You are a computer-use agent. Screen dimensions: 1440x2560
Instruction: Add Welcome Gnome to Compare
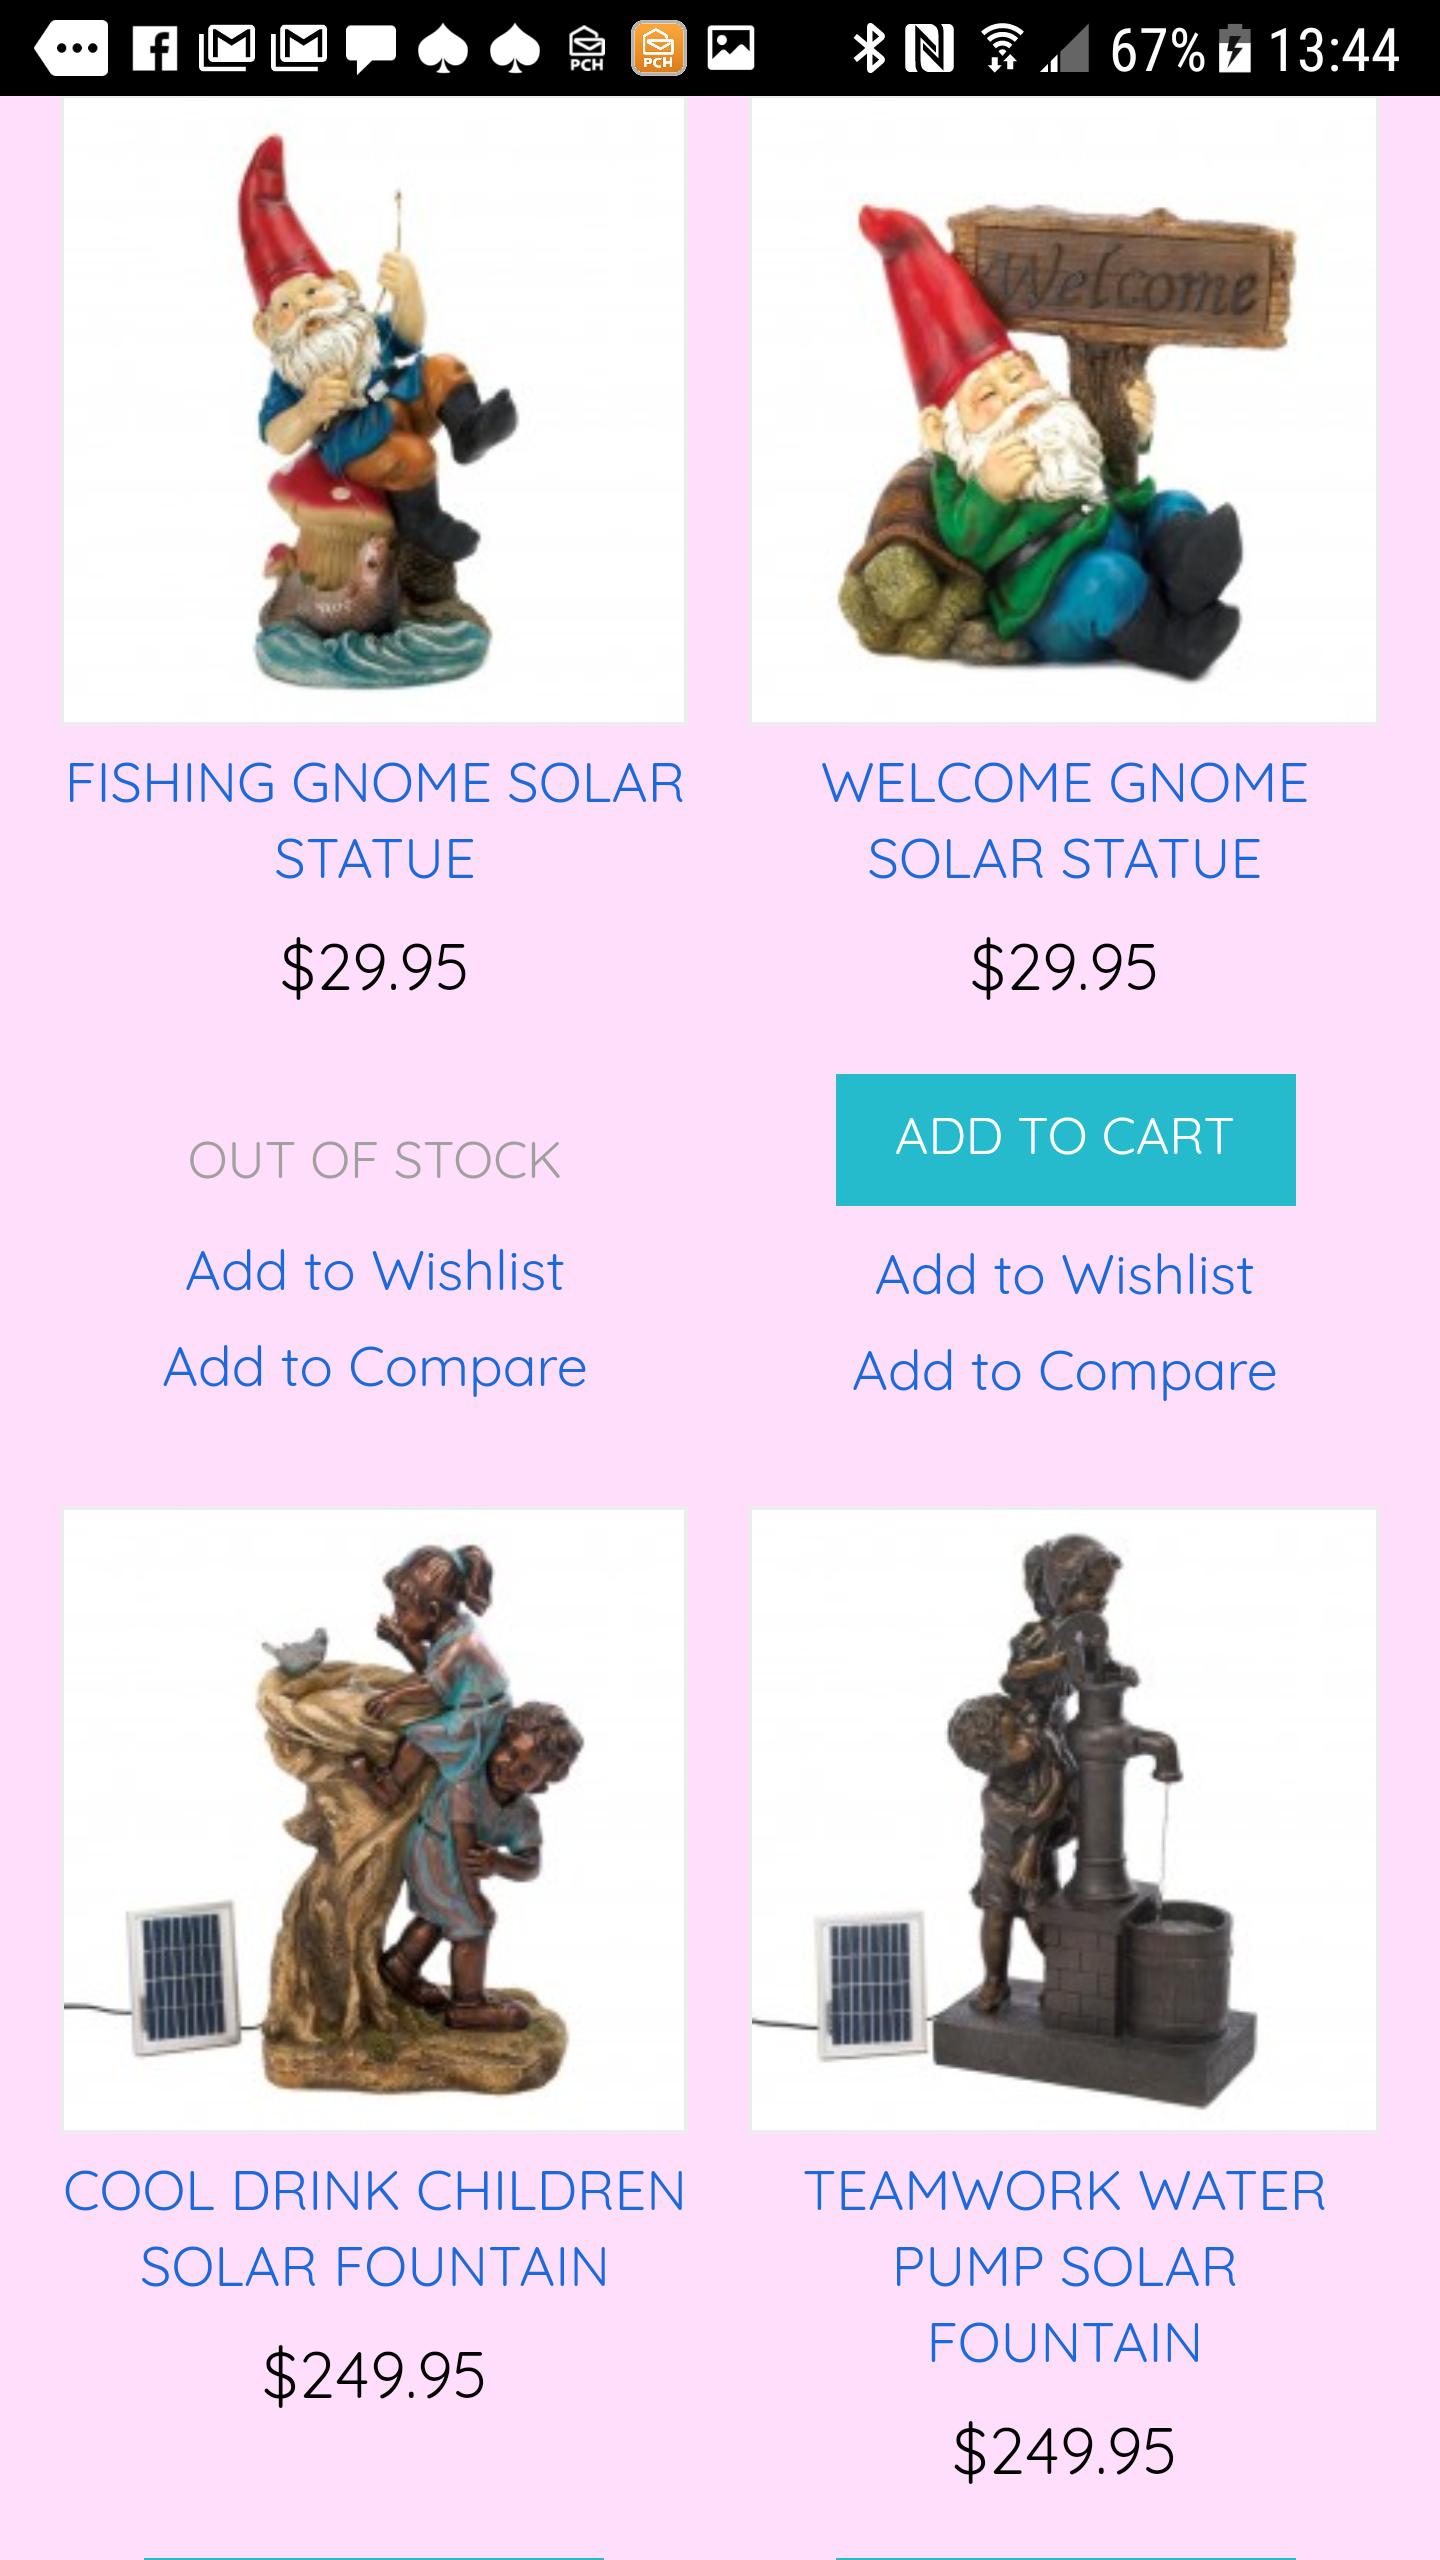[x=1065, y=1371]
